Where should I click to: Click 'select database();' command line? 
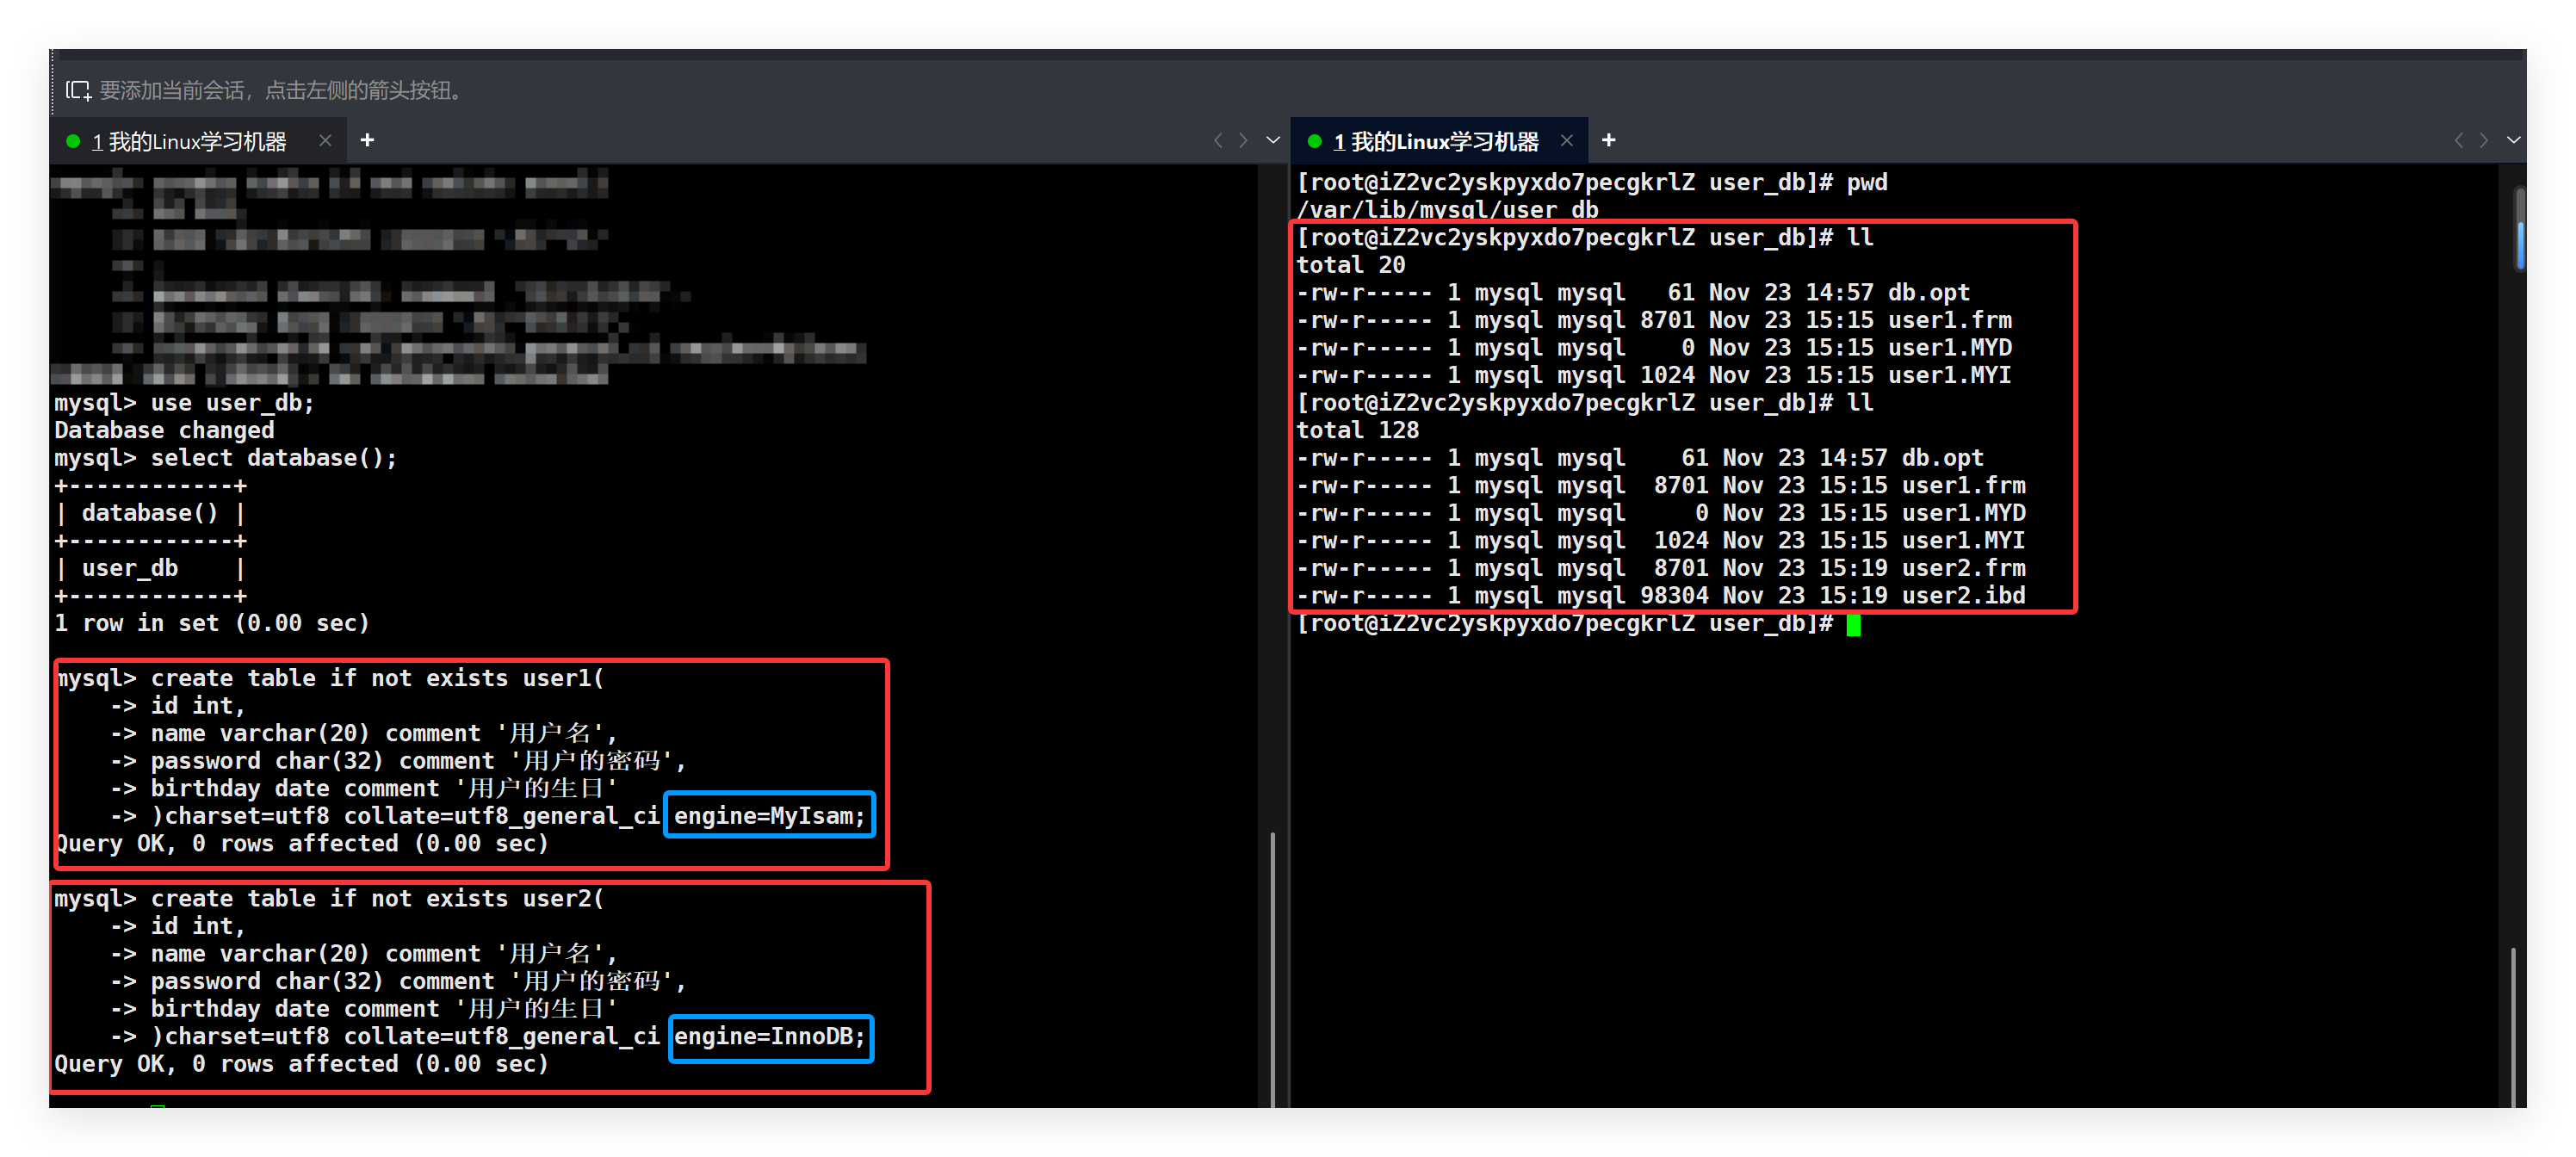pyautogui.click(x=273, y=458)
